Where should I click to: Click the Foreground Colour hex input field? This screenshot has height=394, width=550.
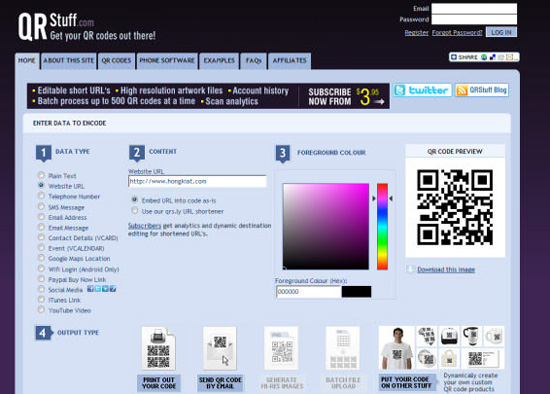tap(309, 292)
